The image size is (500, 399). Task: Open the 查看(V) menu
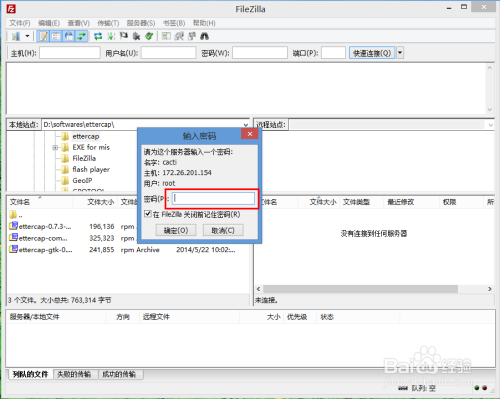79,23
